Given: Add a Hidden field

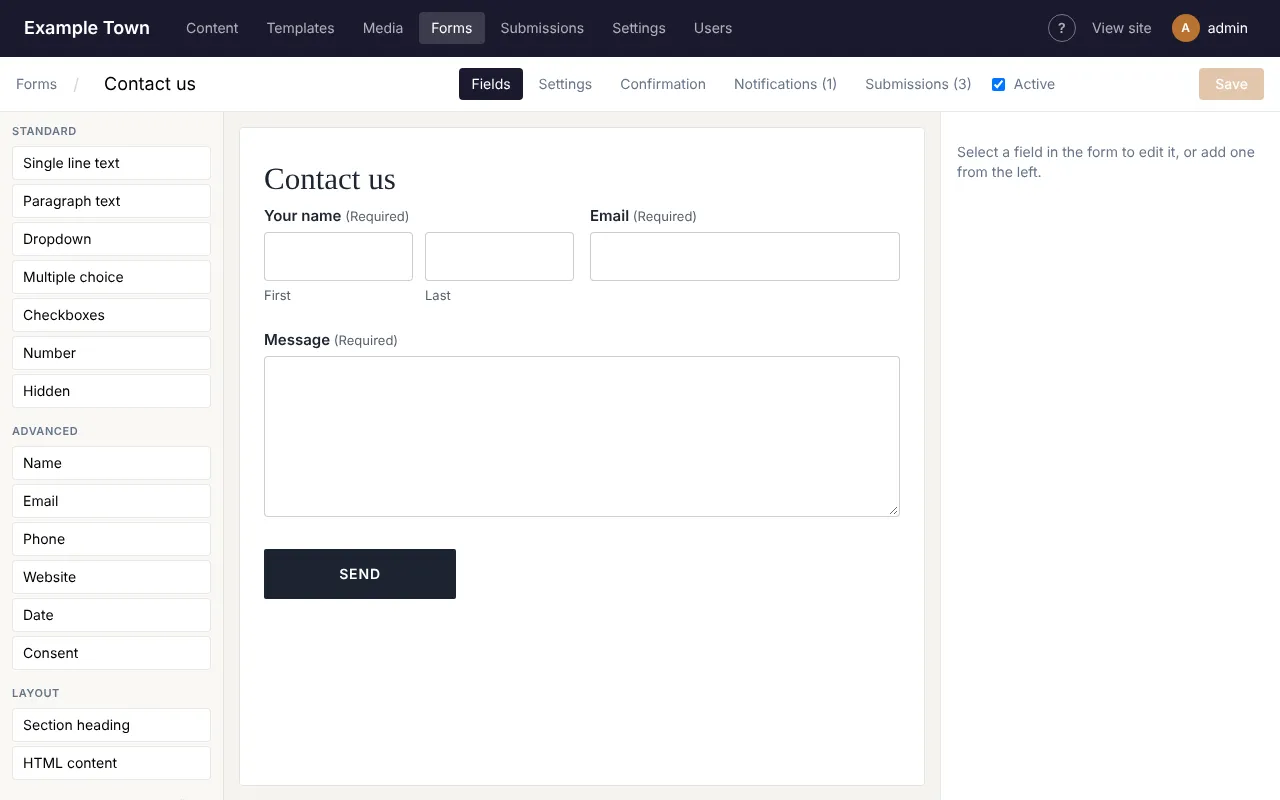Looking at the screenshot, I should tap(111, 391).
